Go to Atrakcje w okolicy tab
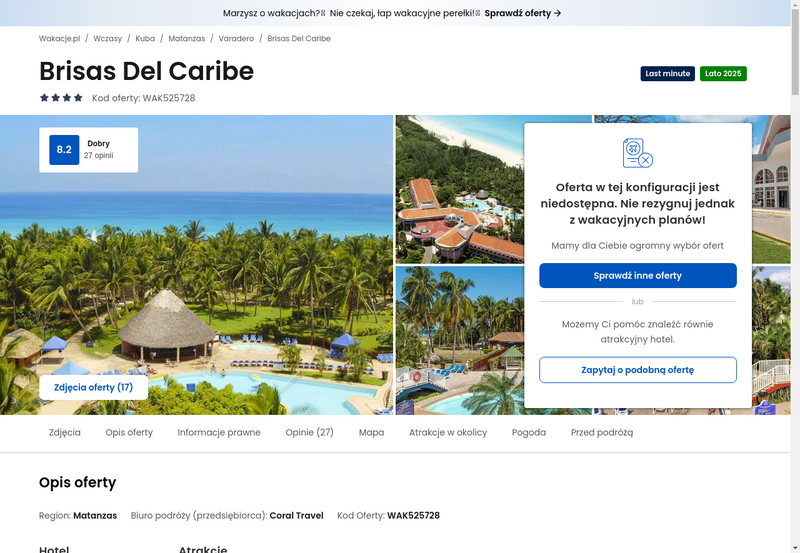The width and height of the screenshot is (800, 553). 448,433
